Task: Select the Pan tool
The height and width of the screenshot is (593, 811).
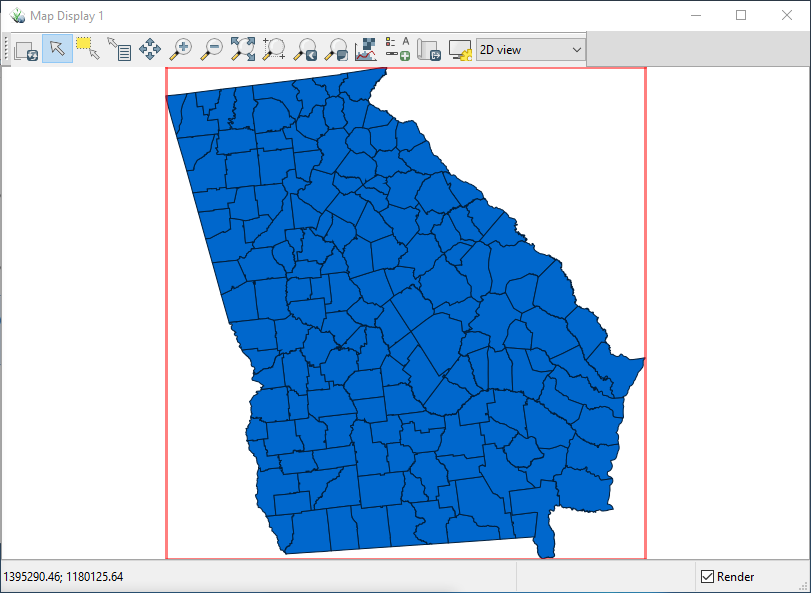Action: point(150,49)
